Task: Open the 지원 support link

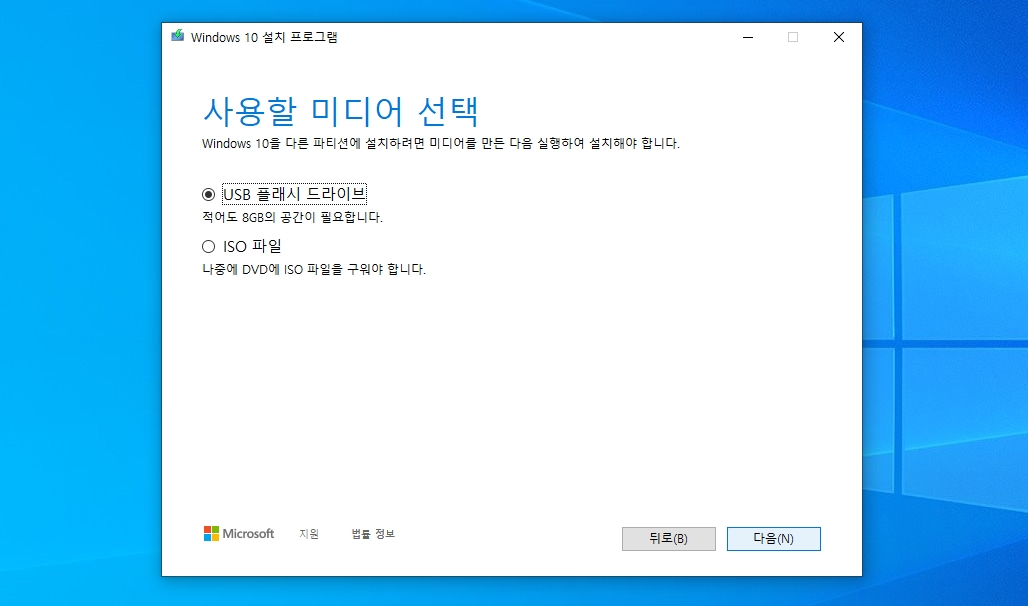Action: pos(309,534)
